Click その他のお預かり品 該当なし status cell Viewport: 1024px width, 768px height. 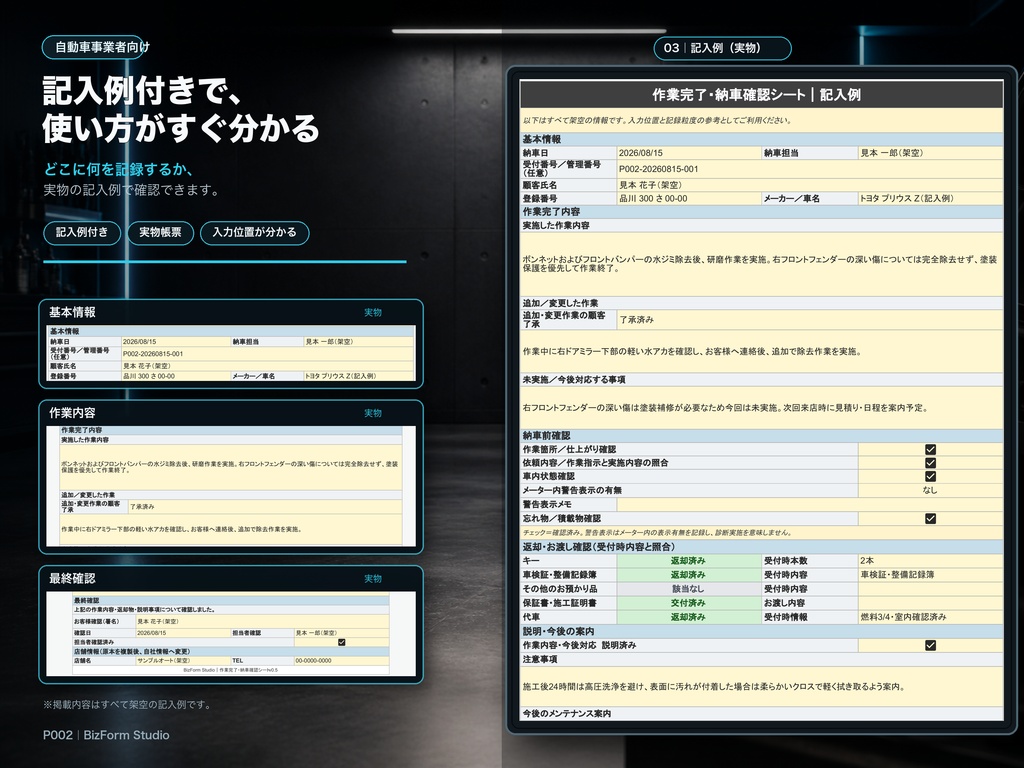pyautogui.click(x=689, y=589)
